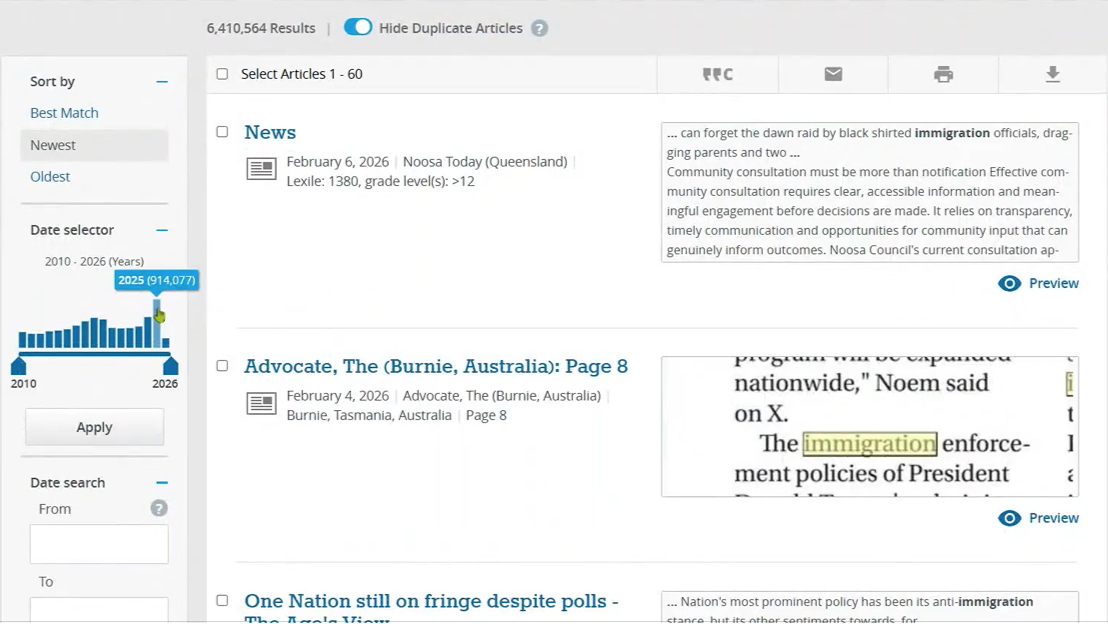Email selected articles via envelope icon
Viewport: 1108px width, 624px height.
tap(833, 74)
